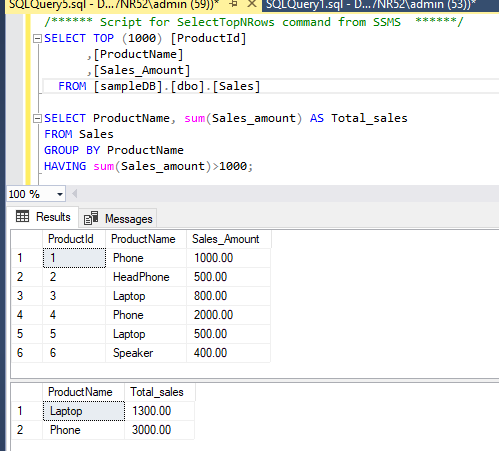The width and height of the screenshot is (499, 451).
Task: Switch to the Messages tab
Action: tap(118, 218)
